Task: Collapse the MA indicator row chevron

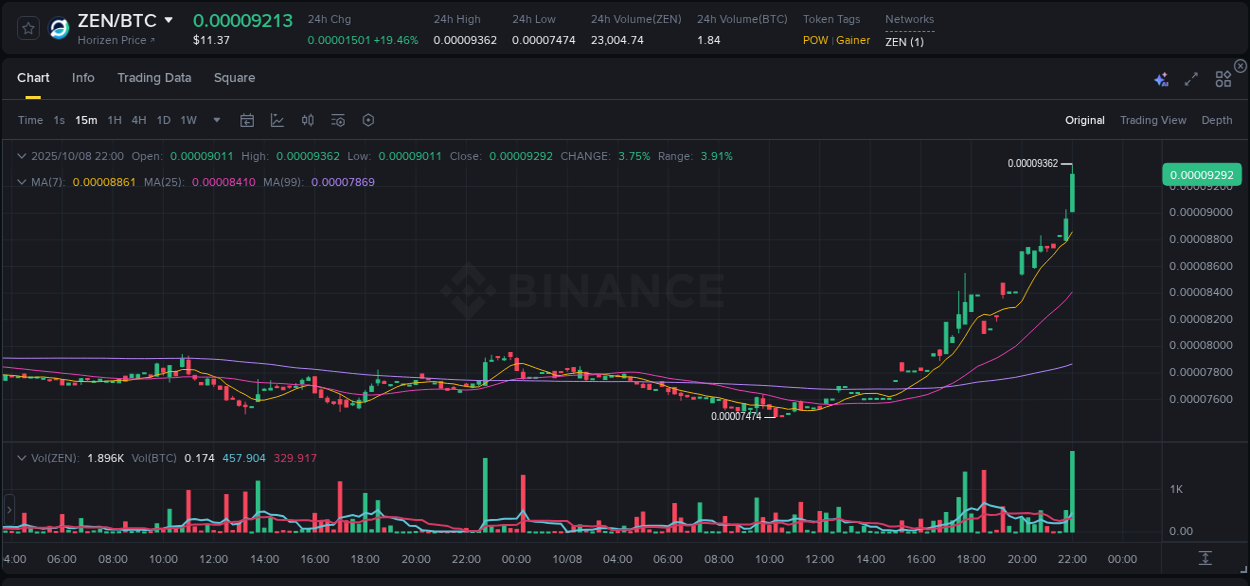Action: click(20, 182)
